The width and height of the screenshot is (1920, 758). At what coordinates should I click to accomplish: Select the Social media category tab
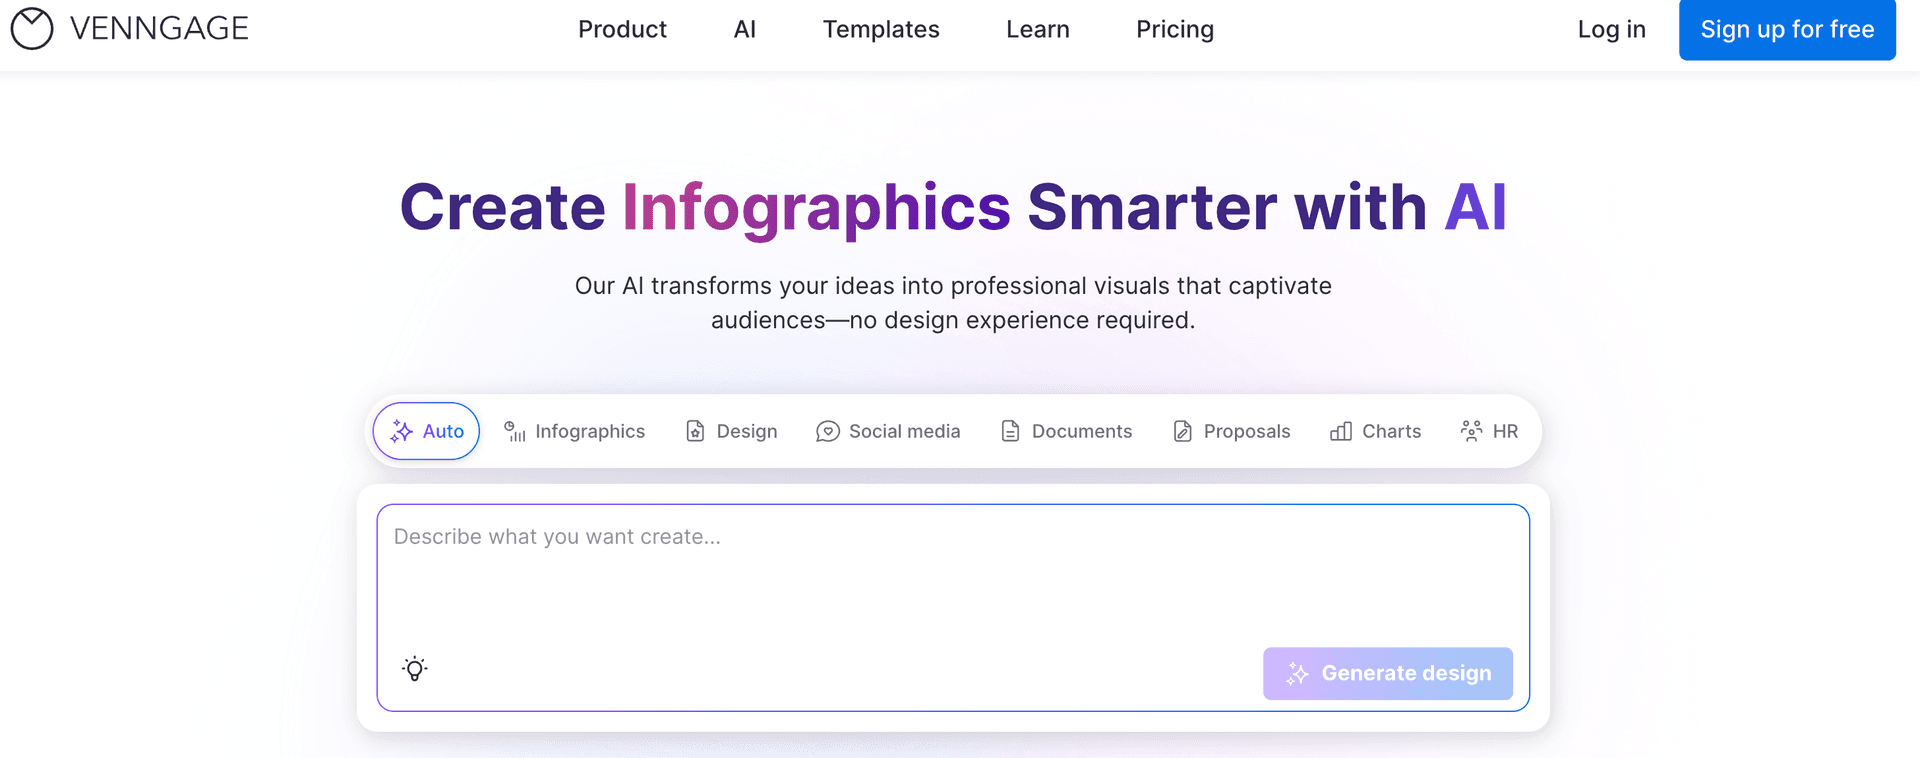(888, 431)
